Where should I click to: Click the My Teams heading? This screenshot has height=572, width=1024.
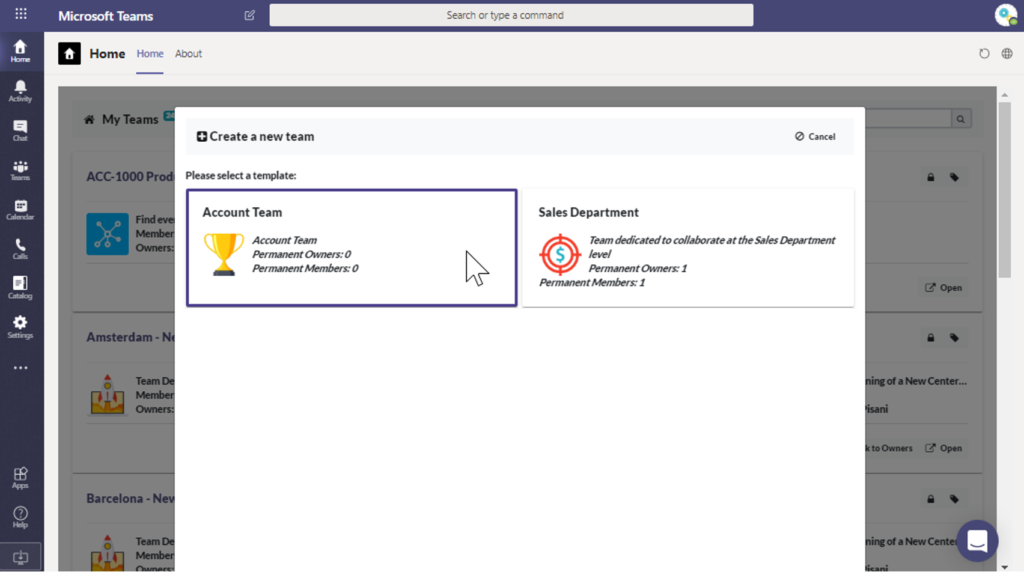(130, 119)
